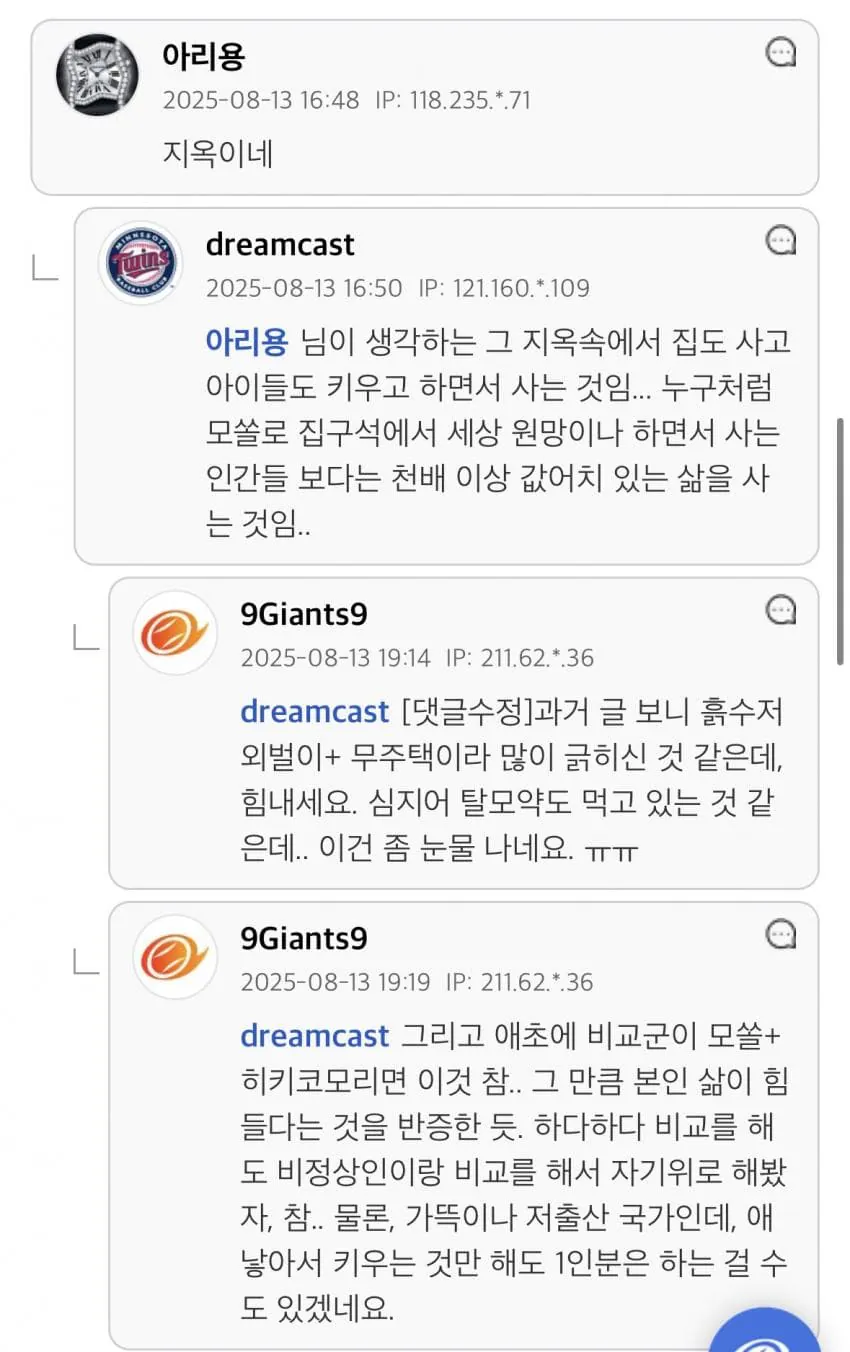Screen dimensions: 850x1352
Task: Click the dreamcast mention before [댓글수정]
Action: tap(314, 712)
